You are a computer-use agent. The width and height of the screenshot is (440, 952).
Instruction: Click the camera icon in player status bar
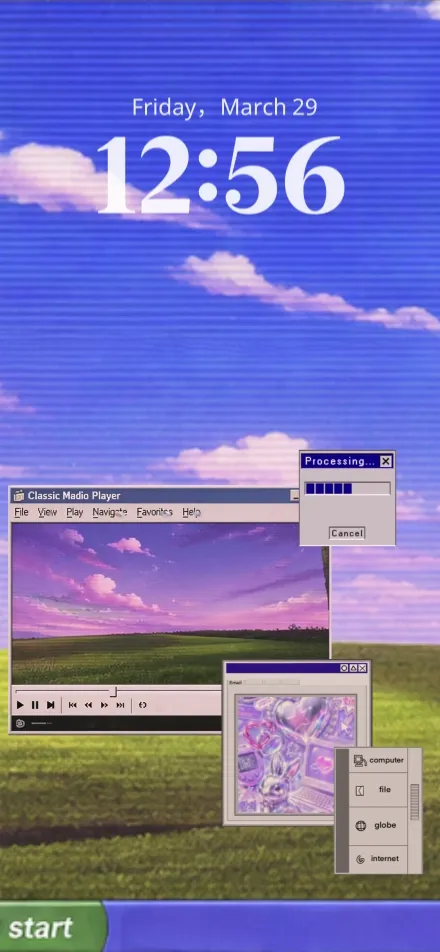point(20,723)
